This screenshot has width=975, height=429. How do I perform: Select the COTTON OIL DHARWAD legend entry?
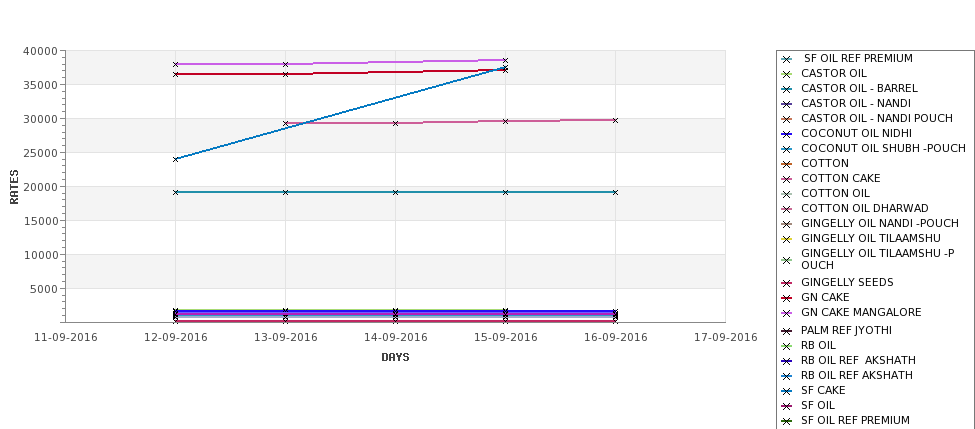(x=864, y=208)
